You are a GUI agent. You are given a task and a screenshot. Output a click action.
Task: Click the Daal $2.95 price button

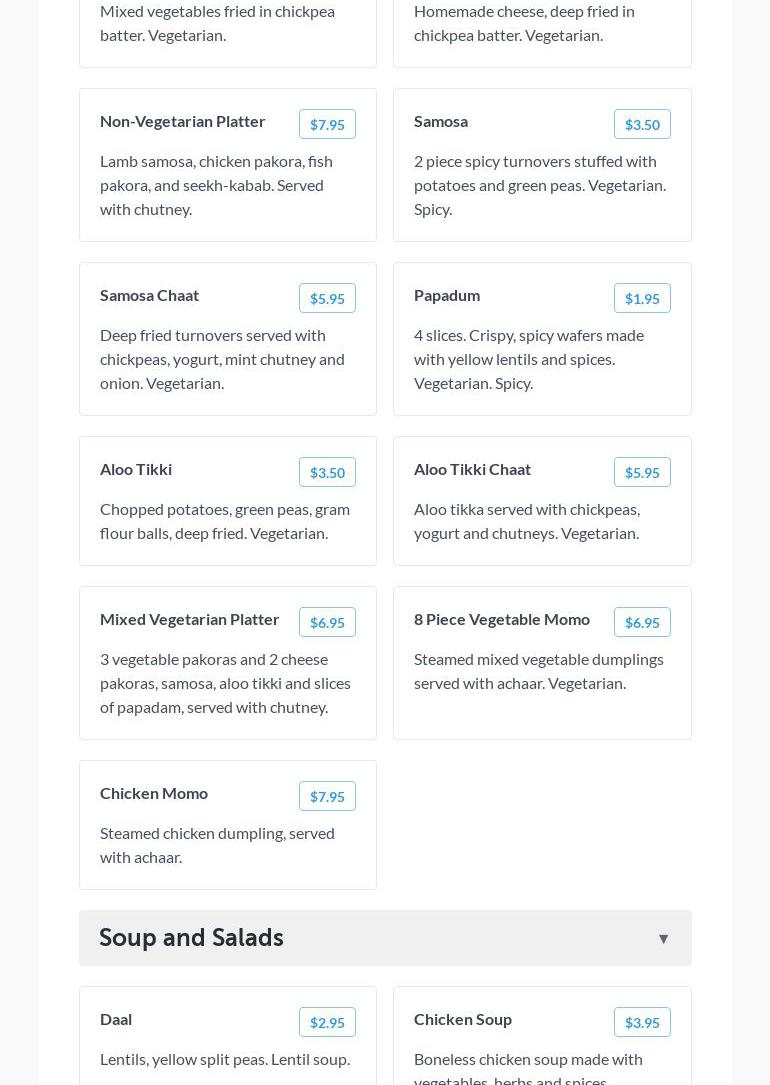[x=327, y=1022]
